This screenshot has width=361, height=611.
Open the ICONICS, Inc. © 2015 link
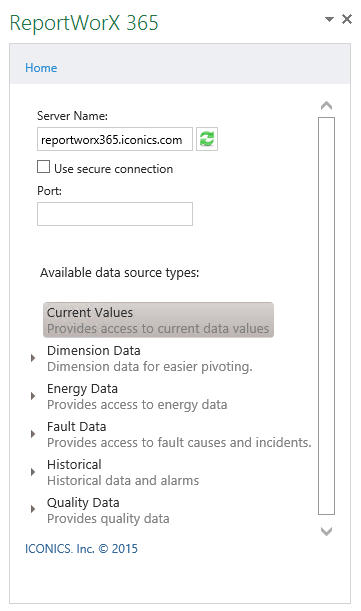(x=81, y=549)
